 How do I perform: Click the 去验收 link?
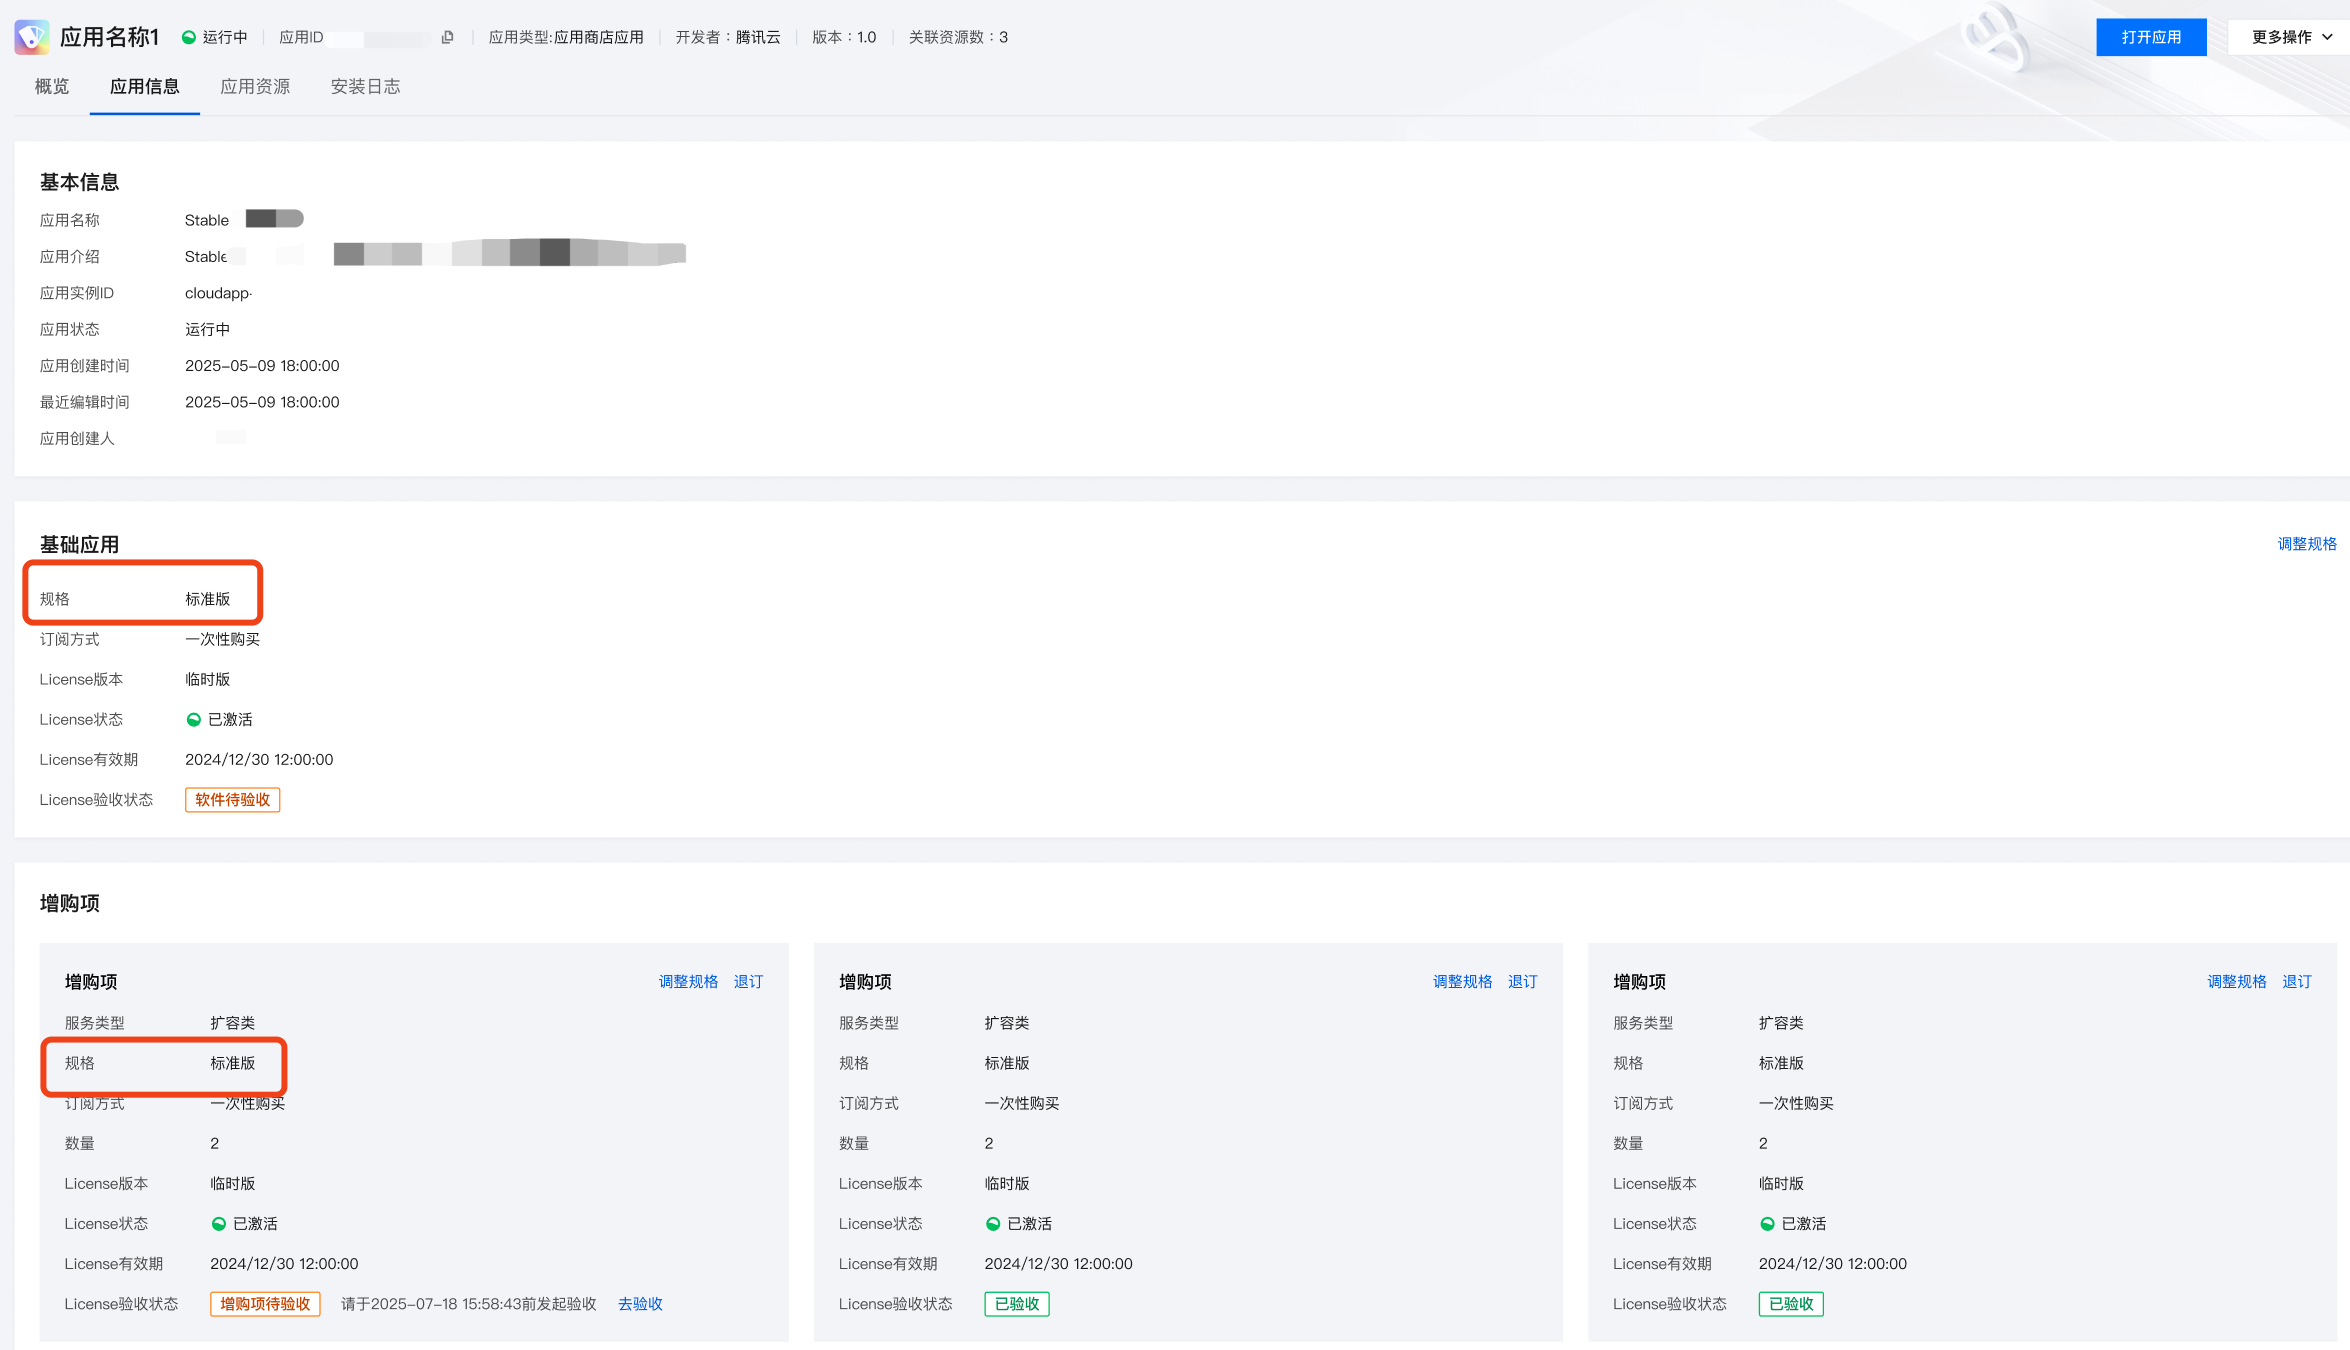tap(640, 1304)
